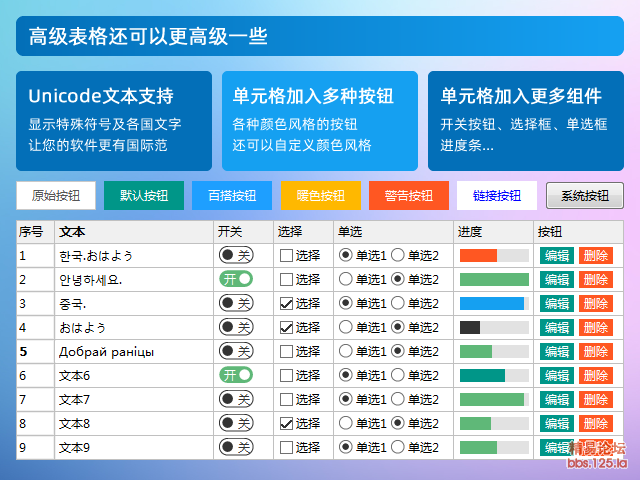Click the green 默认按钮
The height and width of the screenshot is (480, 640).
point(144,196)
